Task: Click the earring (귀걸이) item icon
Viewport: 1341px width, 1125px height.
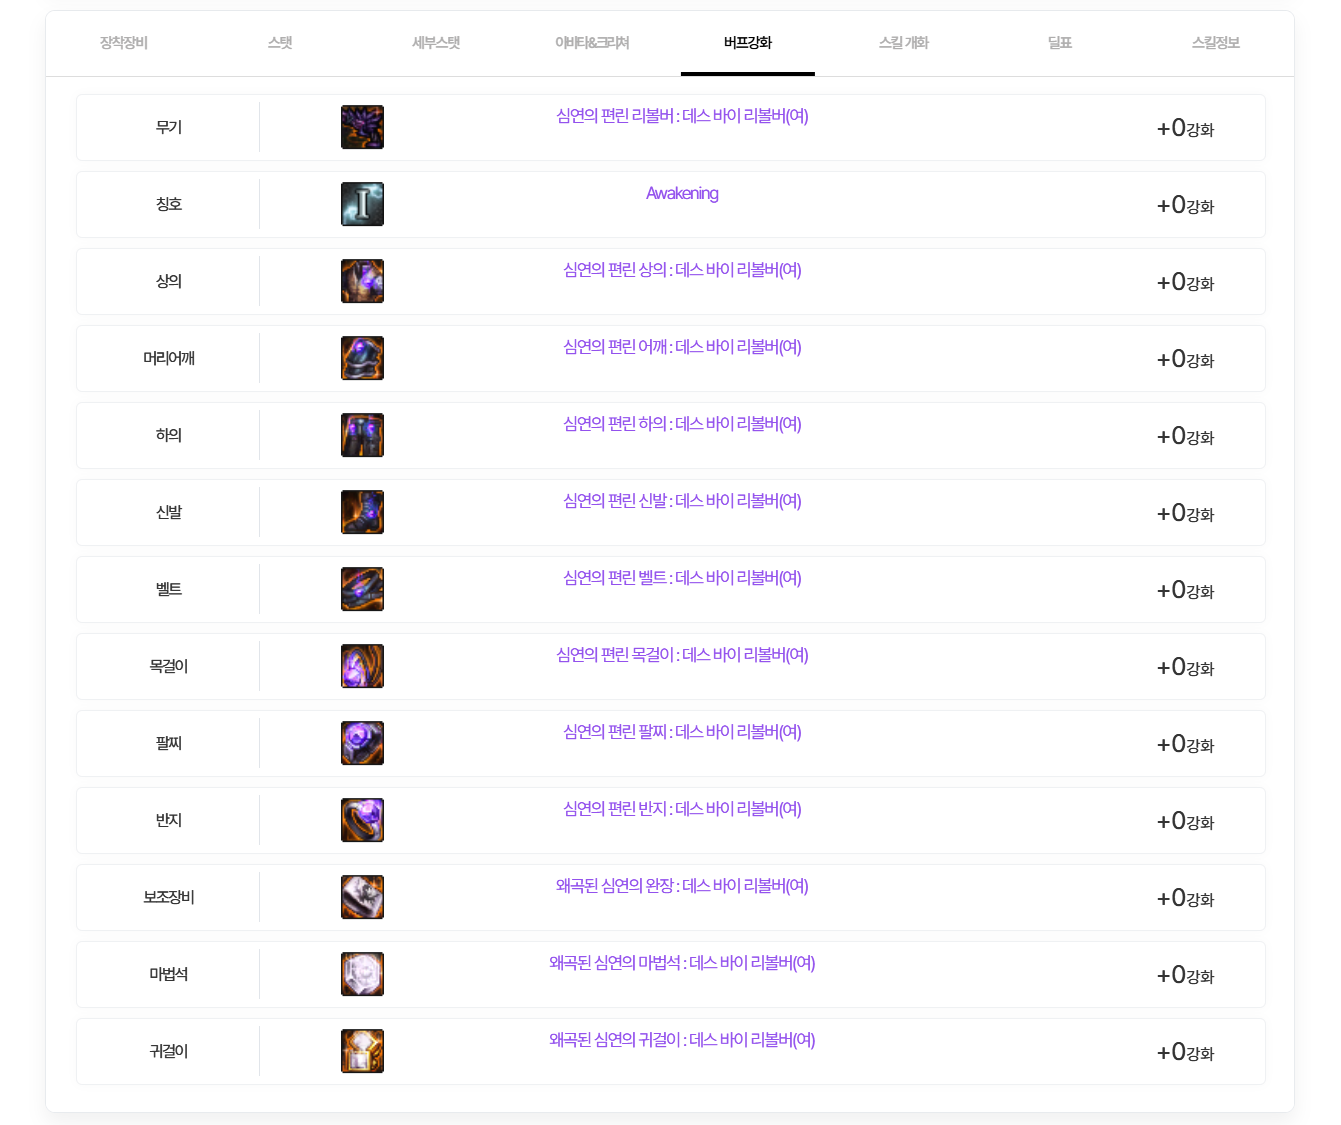Action: click(362, 1051)
